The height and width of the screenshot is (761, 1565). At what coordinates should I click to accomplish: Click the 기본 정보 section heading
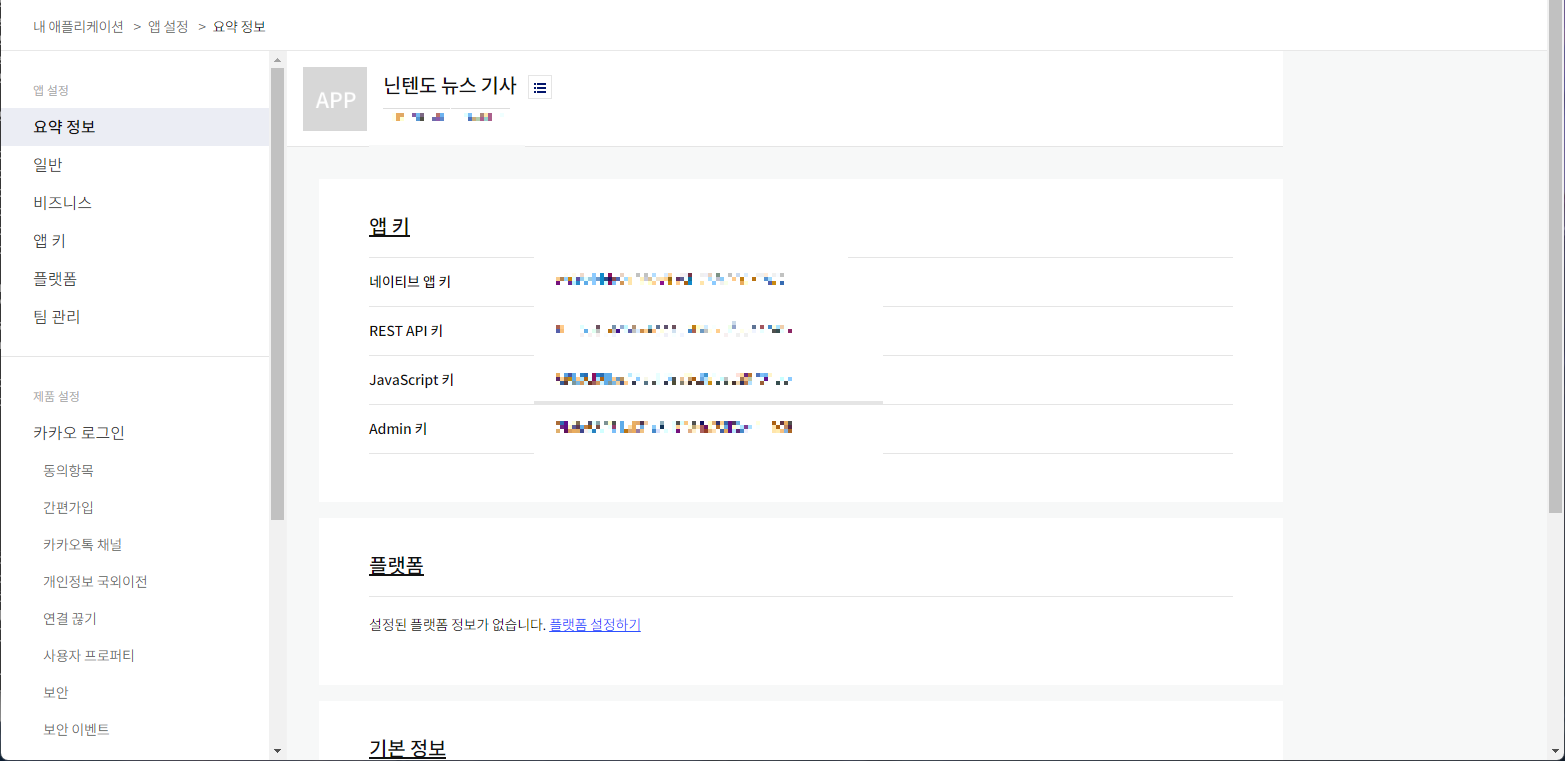[407, 748]
